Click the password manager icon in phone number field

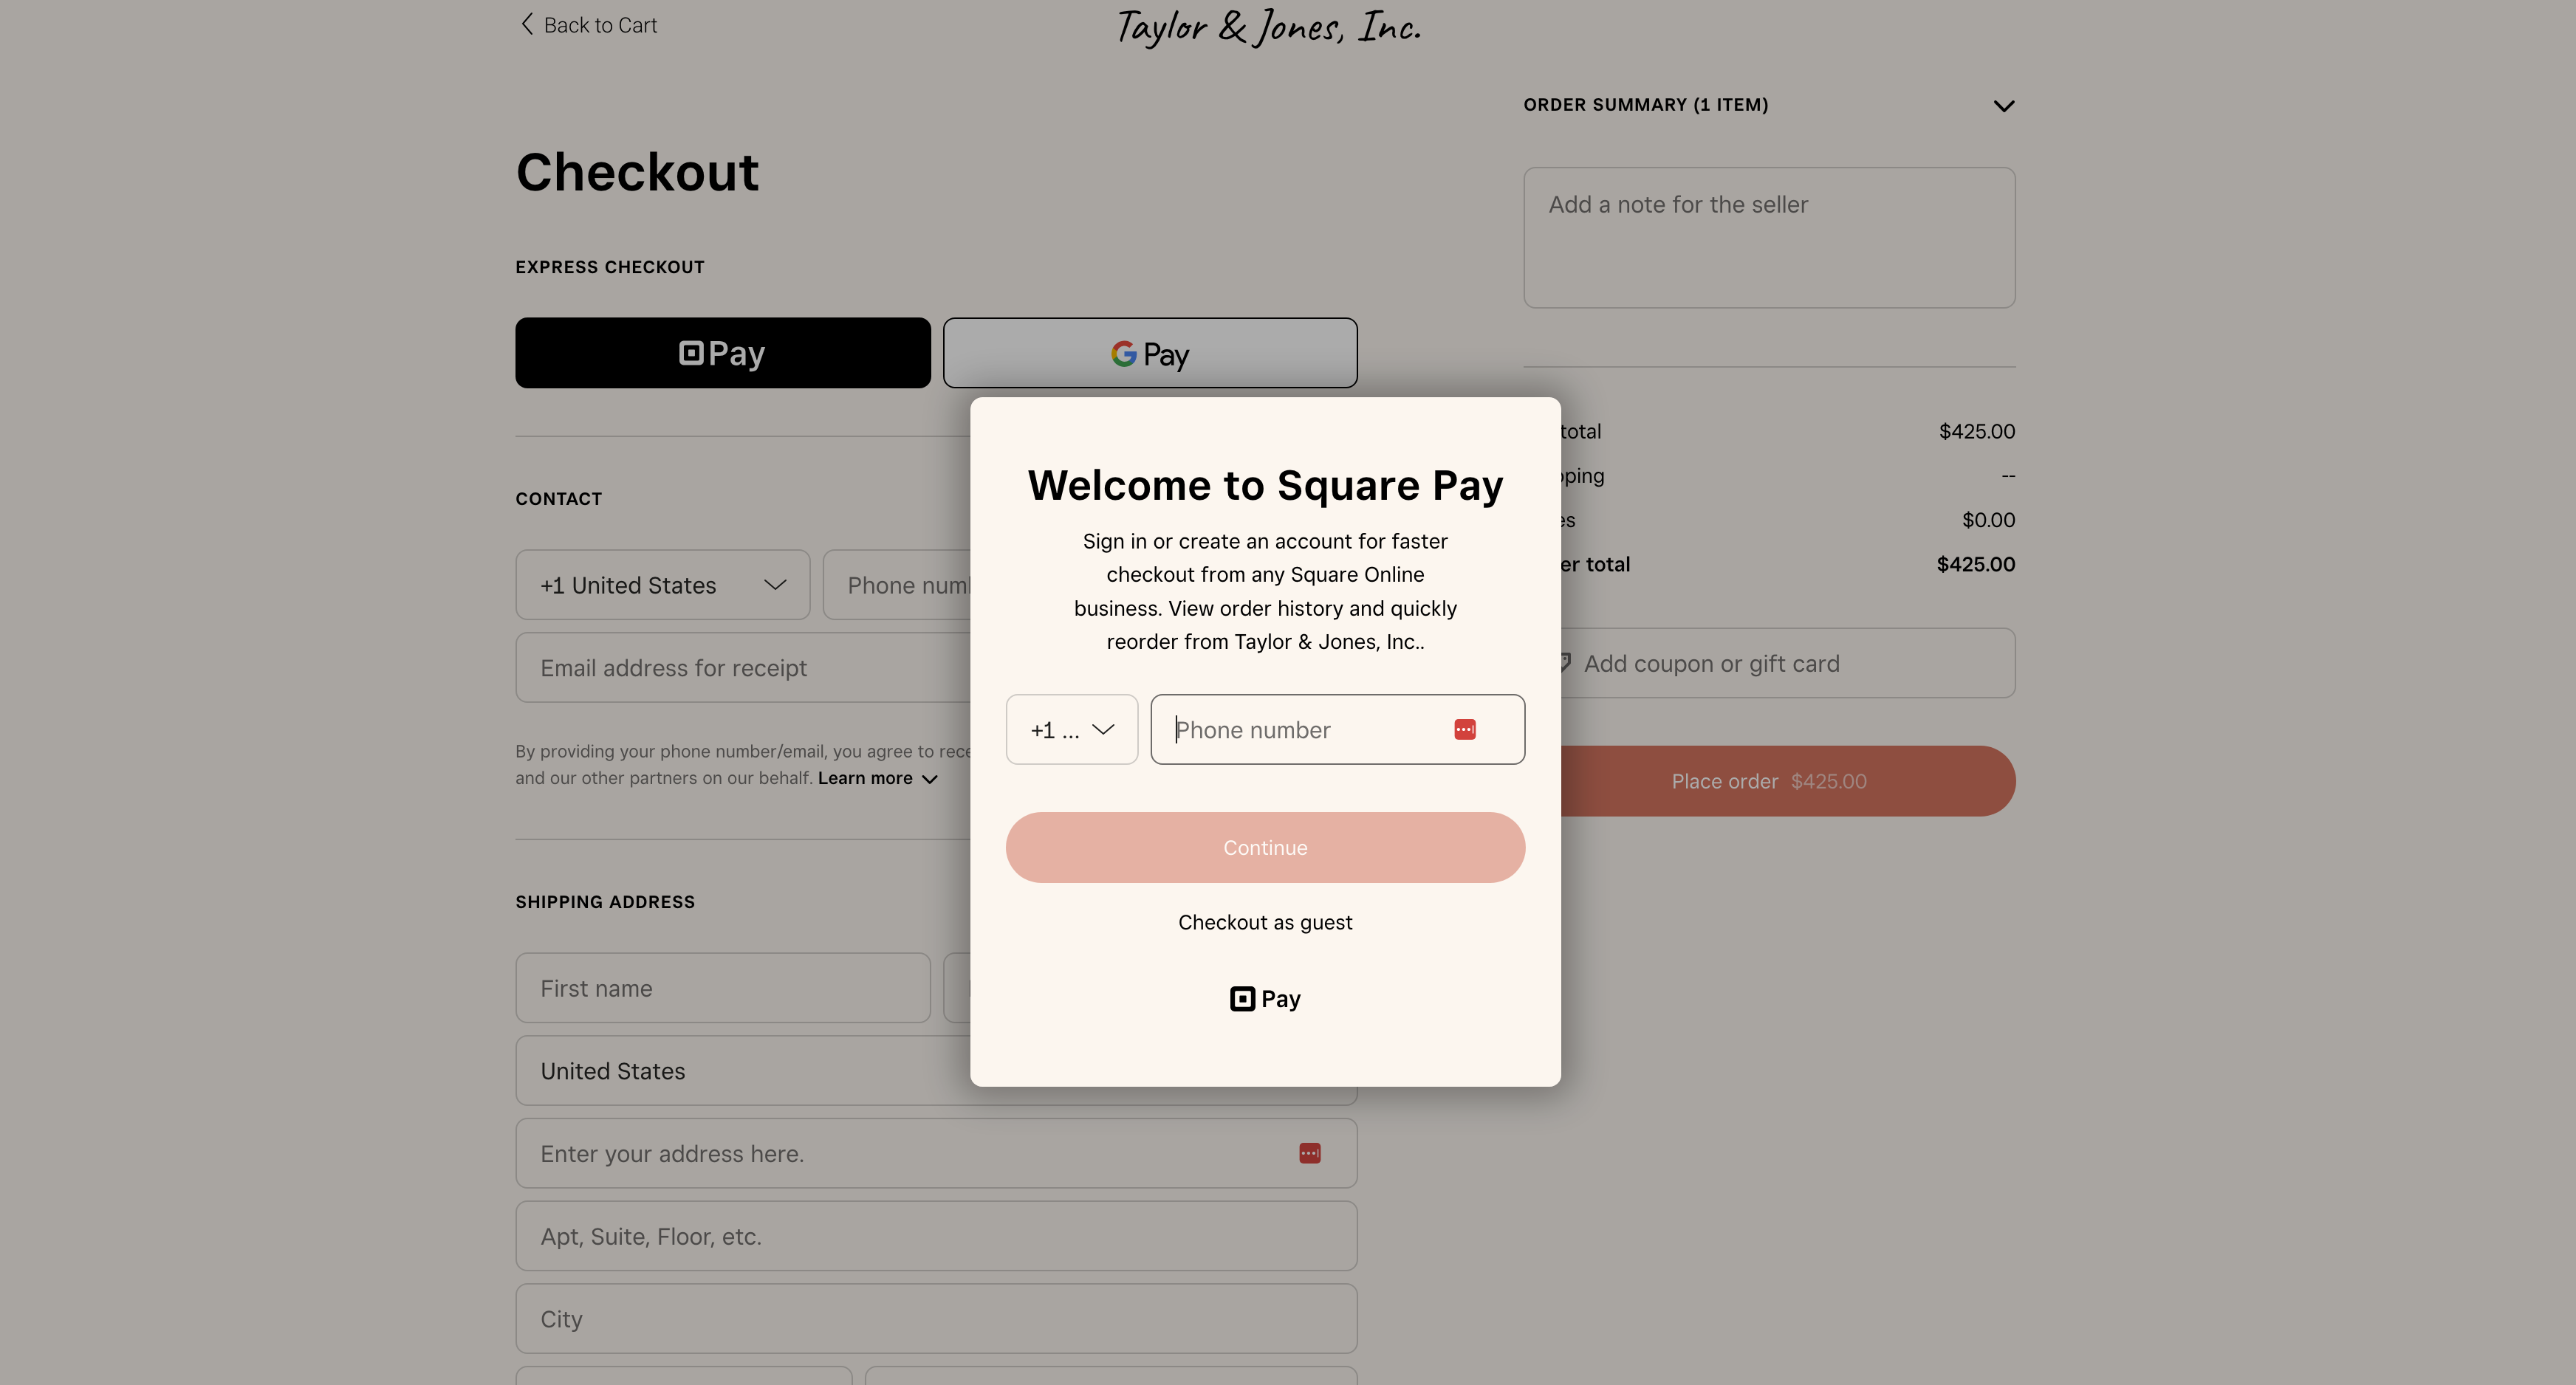(x=1465, y=729)
